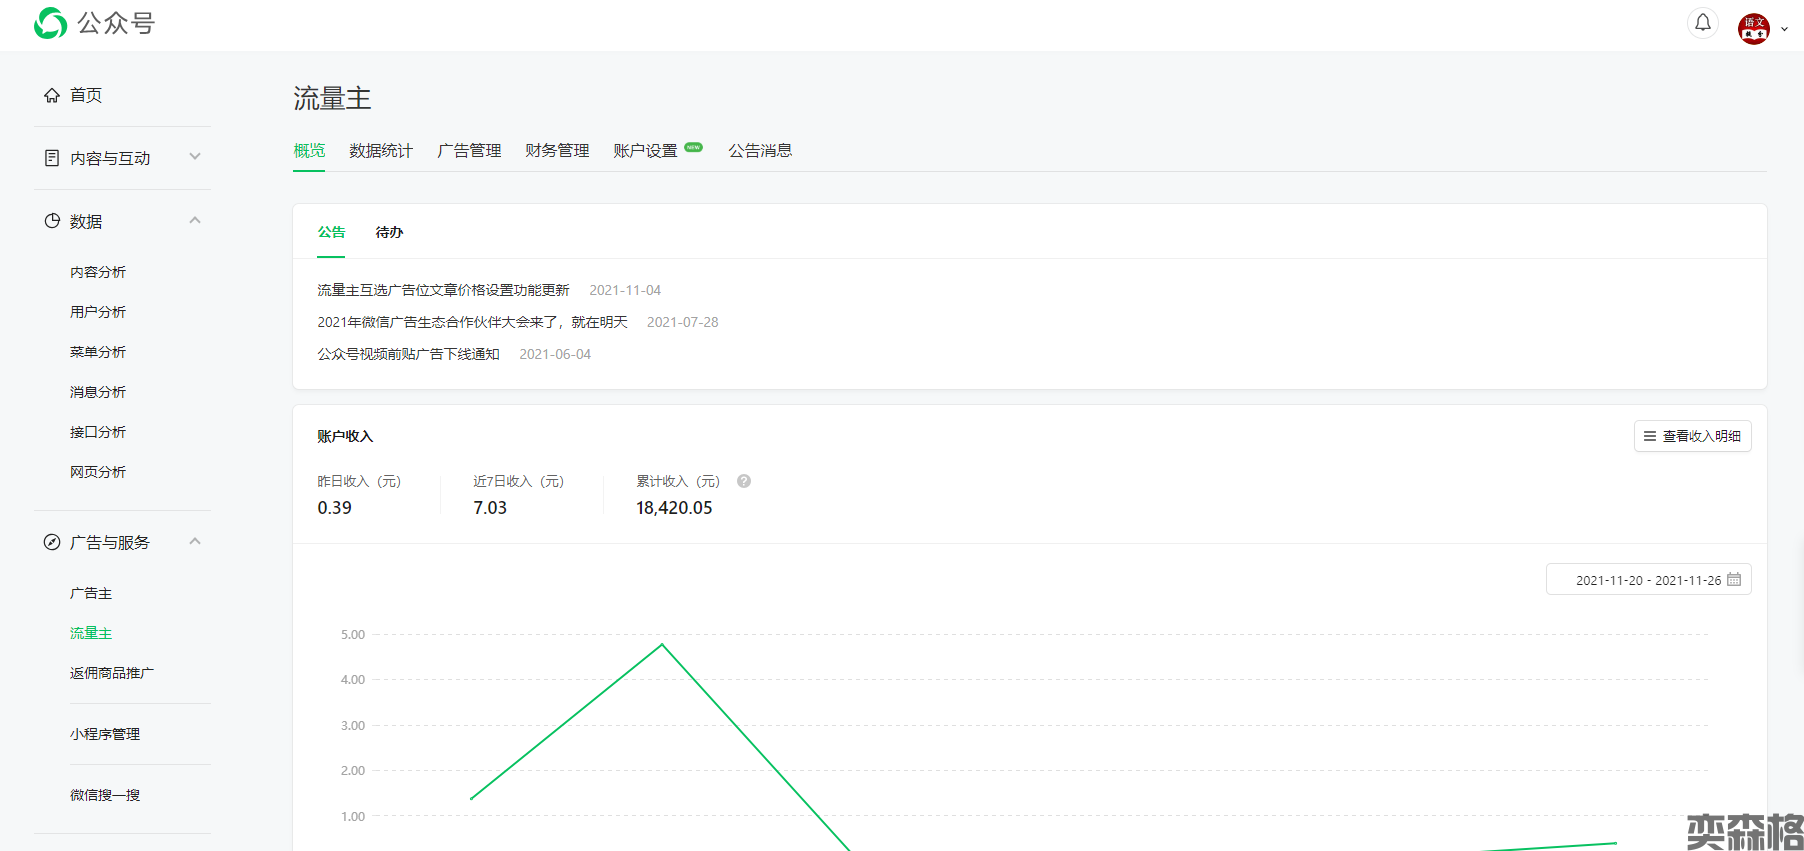The image size is (1804, 851).
Task: Open the date range picker field
Action: (x=1648, y=580)
